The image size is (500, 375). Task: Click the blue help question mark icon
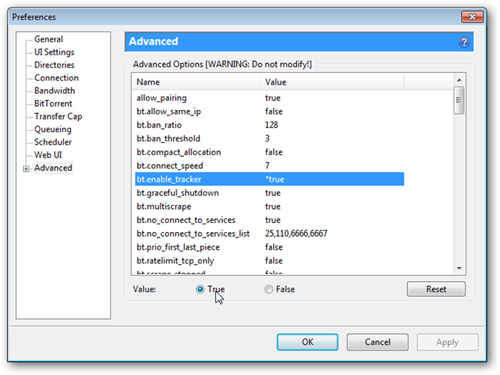(x=464, y=42)
